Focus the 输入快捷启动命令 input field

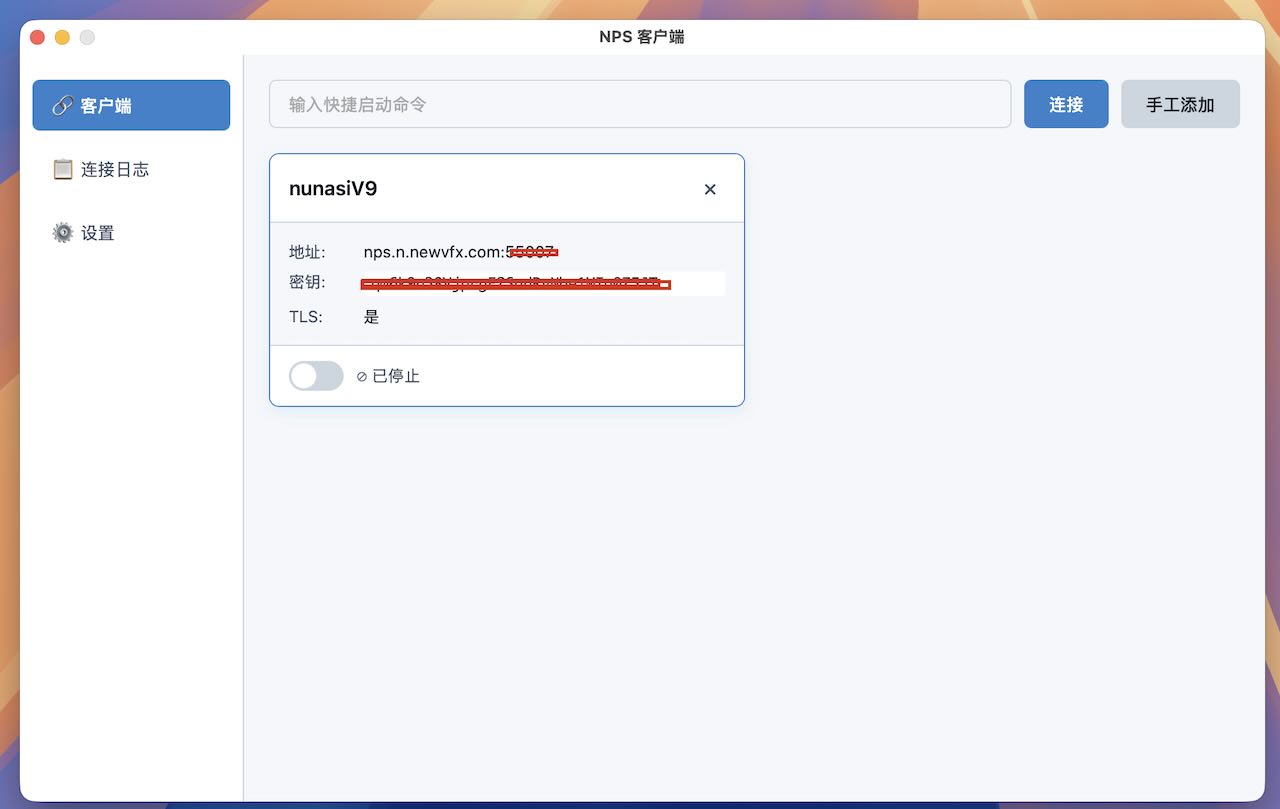pos(640,104)
